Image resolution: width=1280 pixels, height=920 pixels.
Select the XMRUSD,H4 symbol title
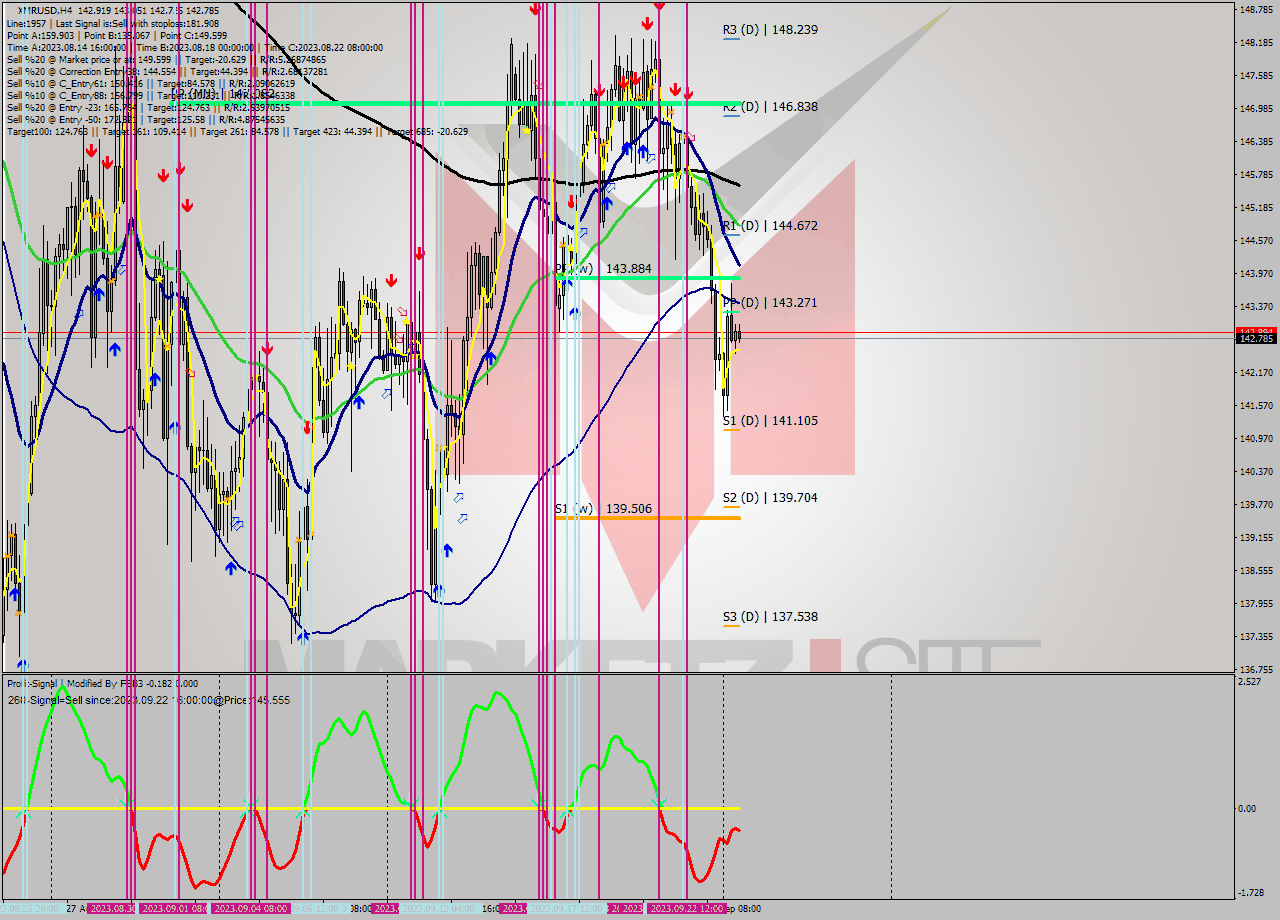coord(45,10)
